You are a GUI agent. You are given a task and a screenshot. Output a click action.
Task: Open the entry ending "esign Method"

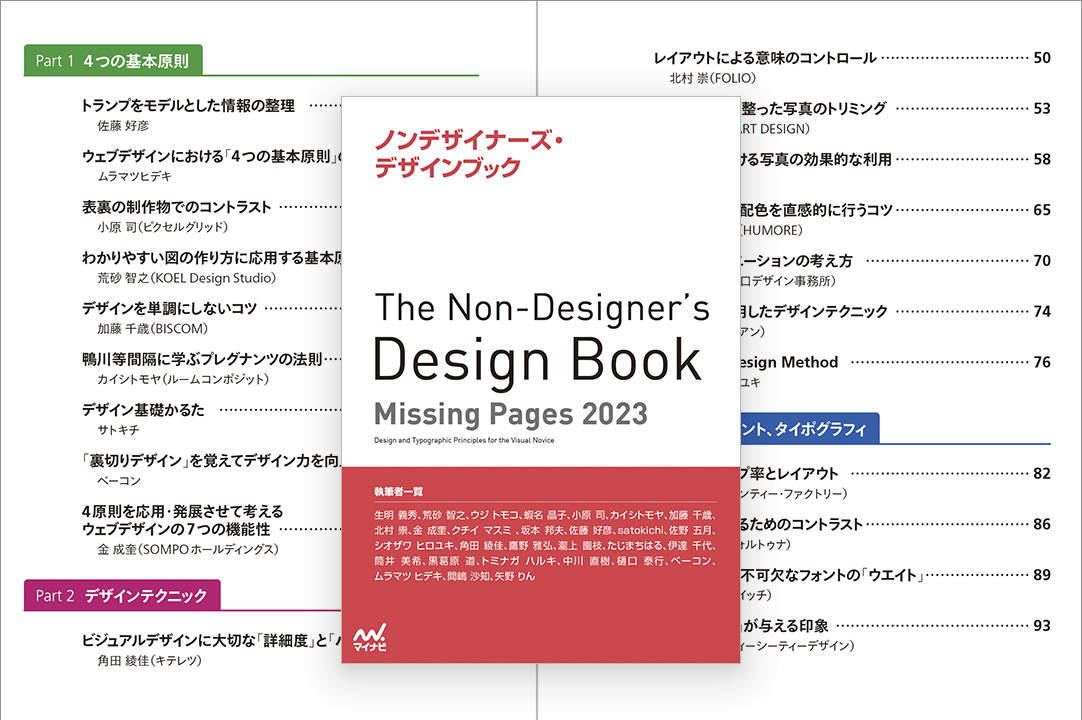point(790,362)
